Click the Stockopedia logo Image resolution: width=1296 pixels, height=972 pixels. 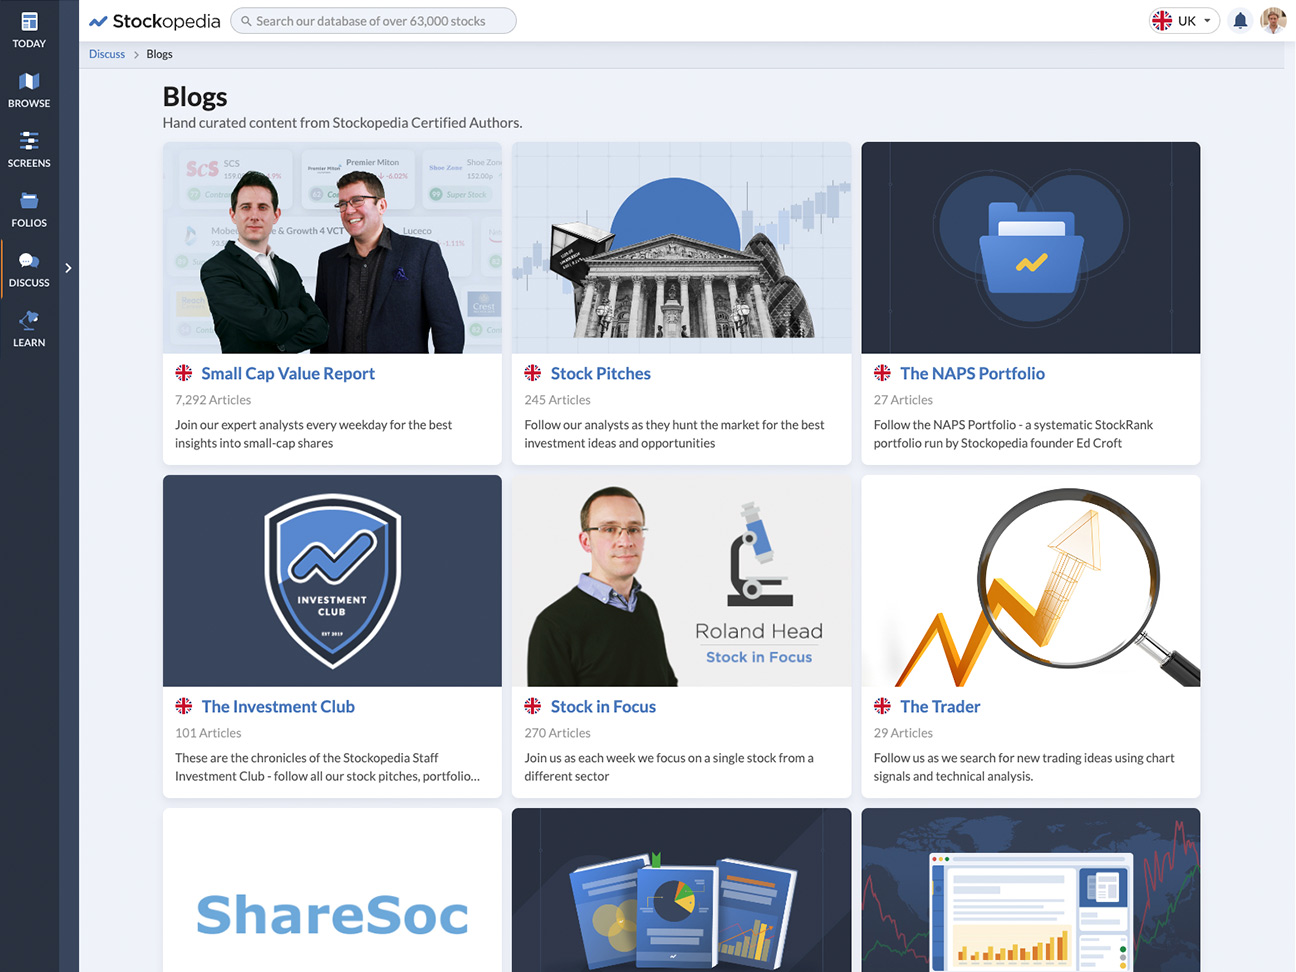click(x=155, y=21)
